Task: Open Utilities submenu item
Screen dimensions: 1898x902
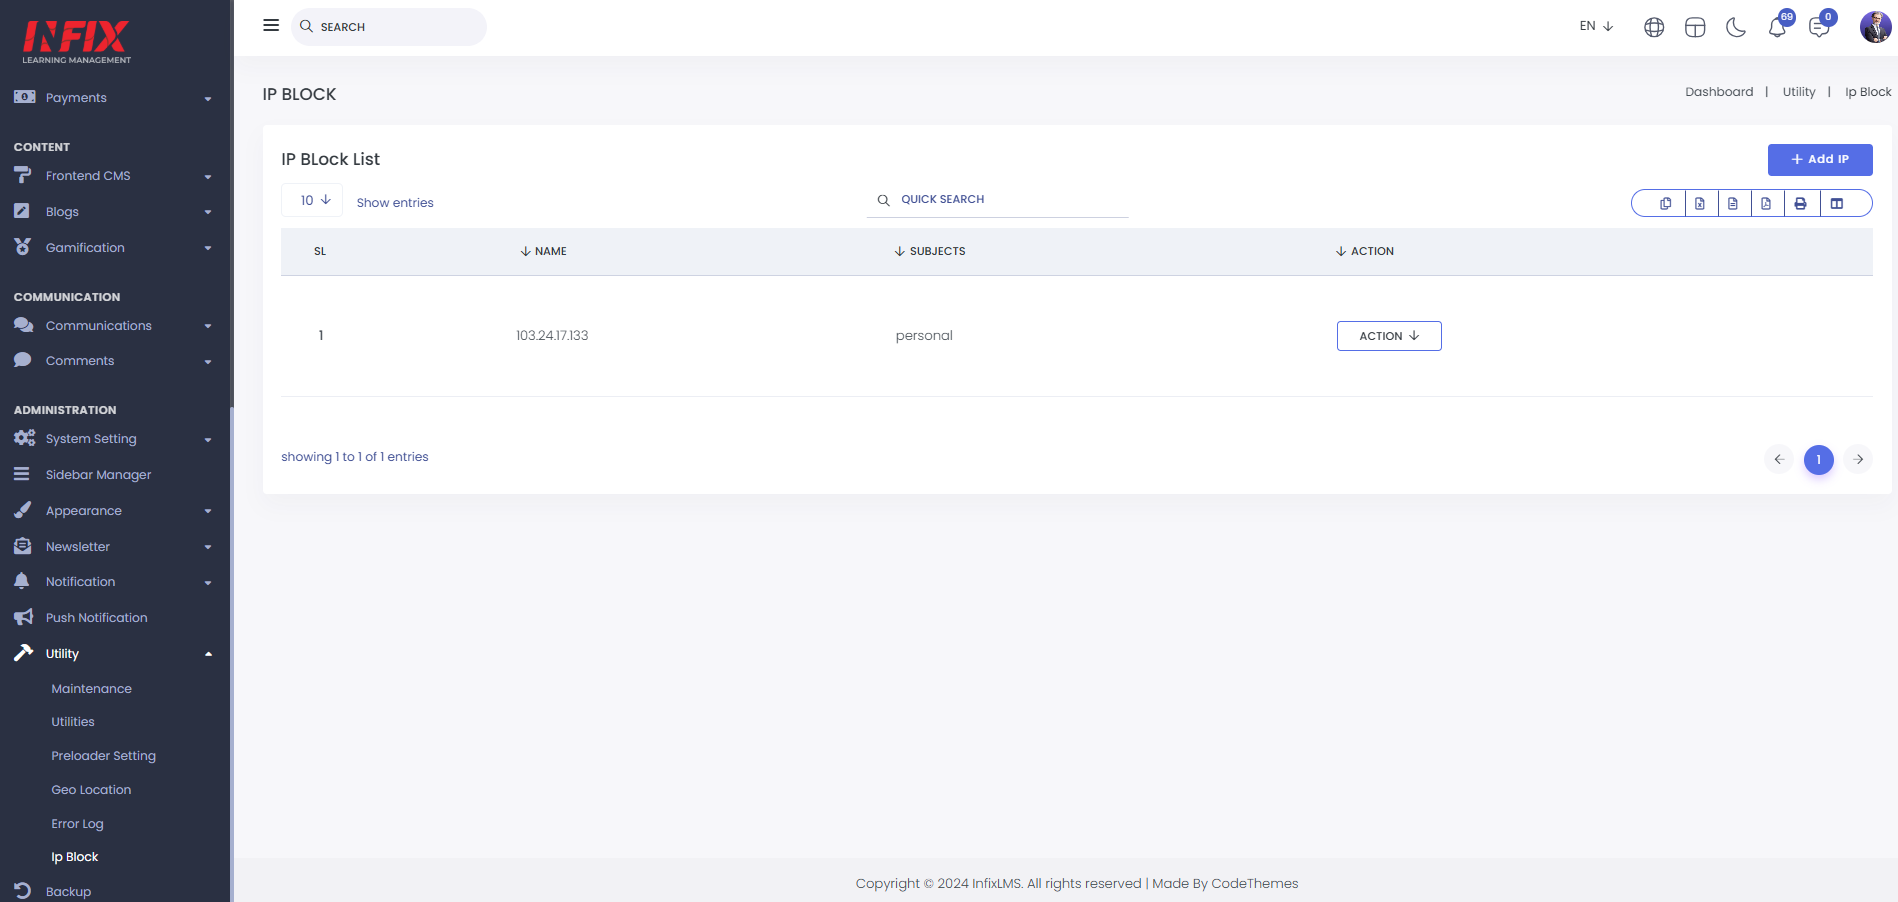Action: click(73, 721)
